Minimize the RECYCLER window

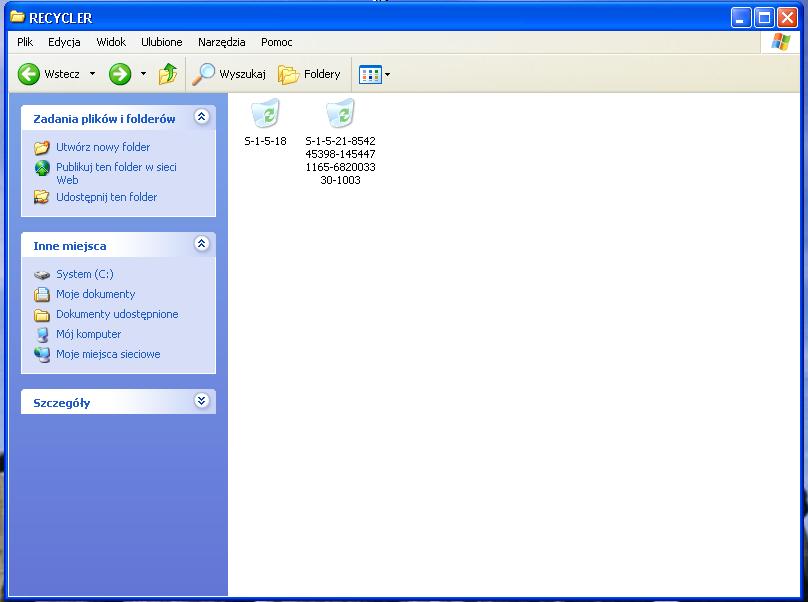tap(740, 18)
